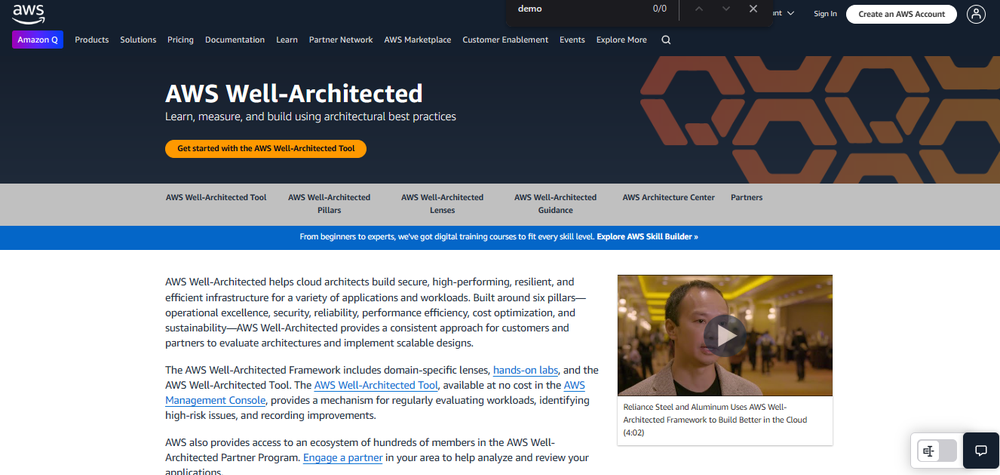Open the Solutions menu
This screenshot has height=475, width=1000.
138,40
